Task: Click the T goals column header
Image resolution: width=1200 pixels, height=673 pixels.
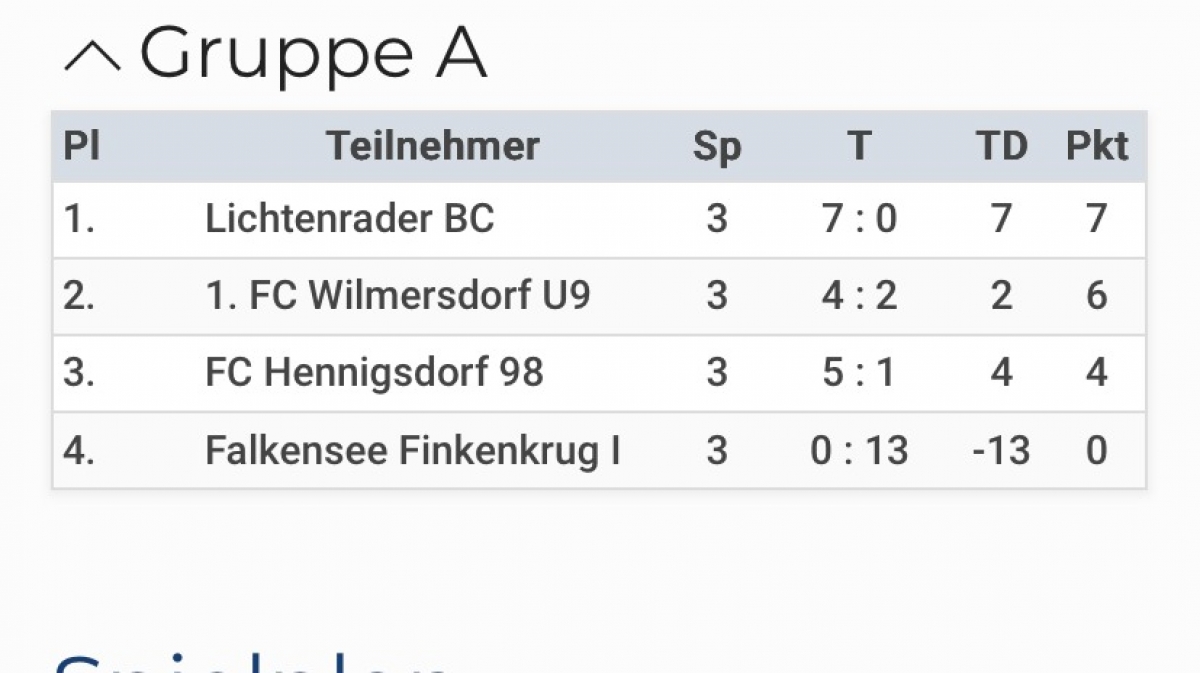Action: point(859,147)
